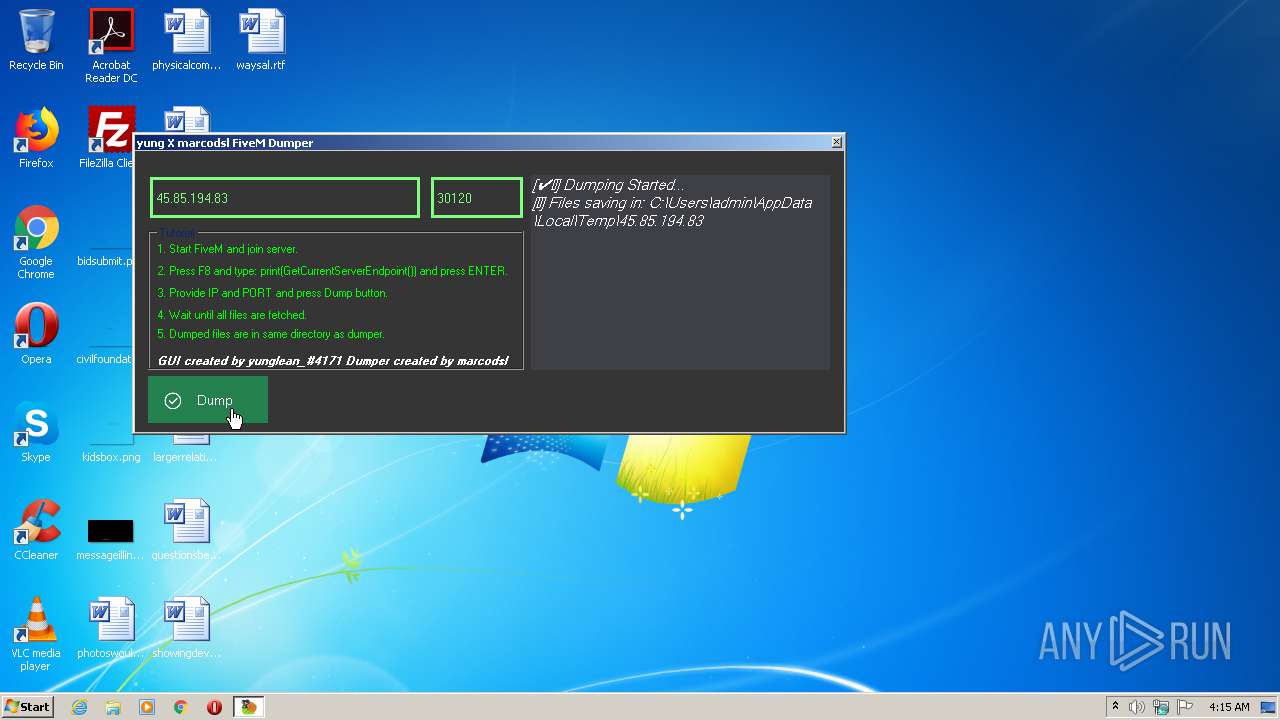Screen dimensions: 1280x720
Task: Click the volume speaker tray icon
Action: point(1137,707)
